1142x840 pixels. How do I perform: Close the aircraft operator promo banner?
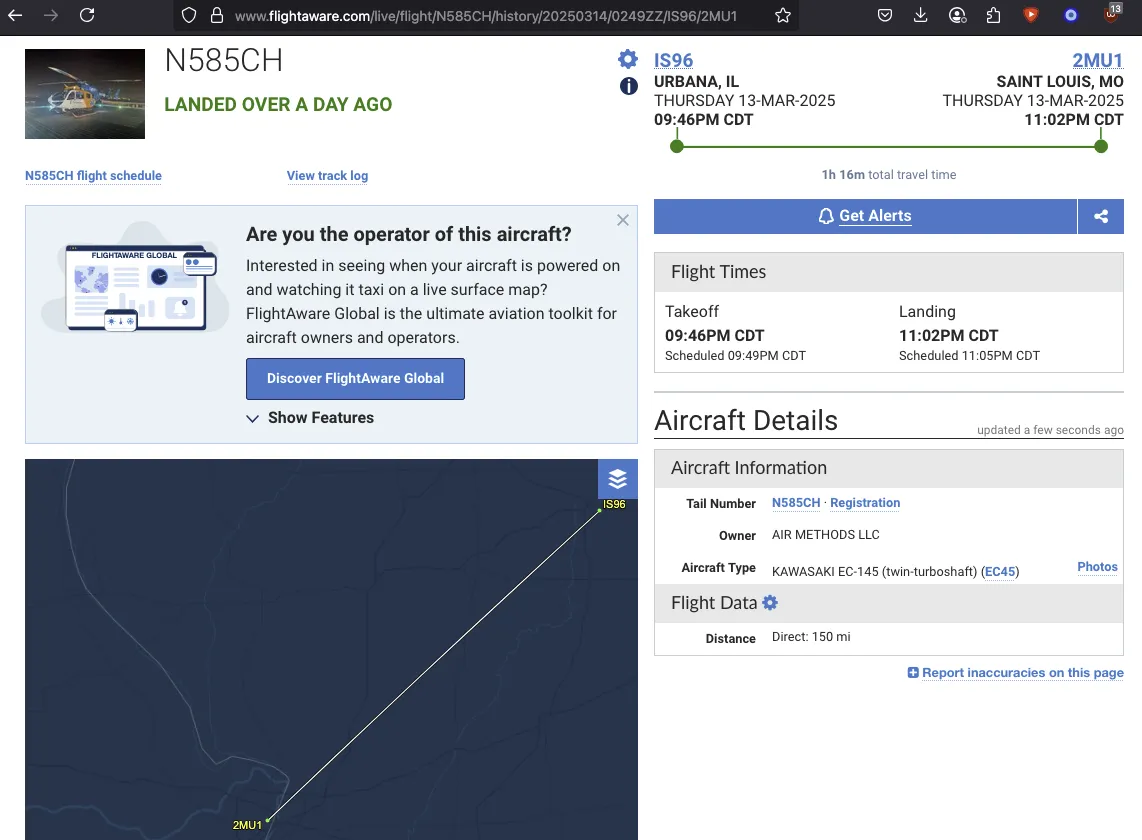click(623, 220)
